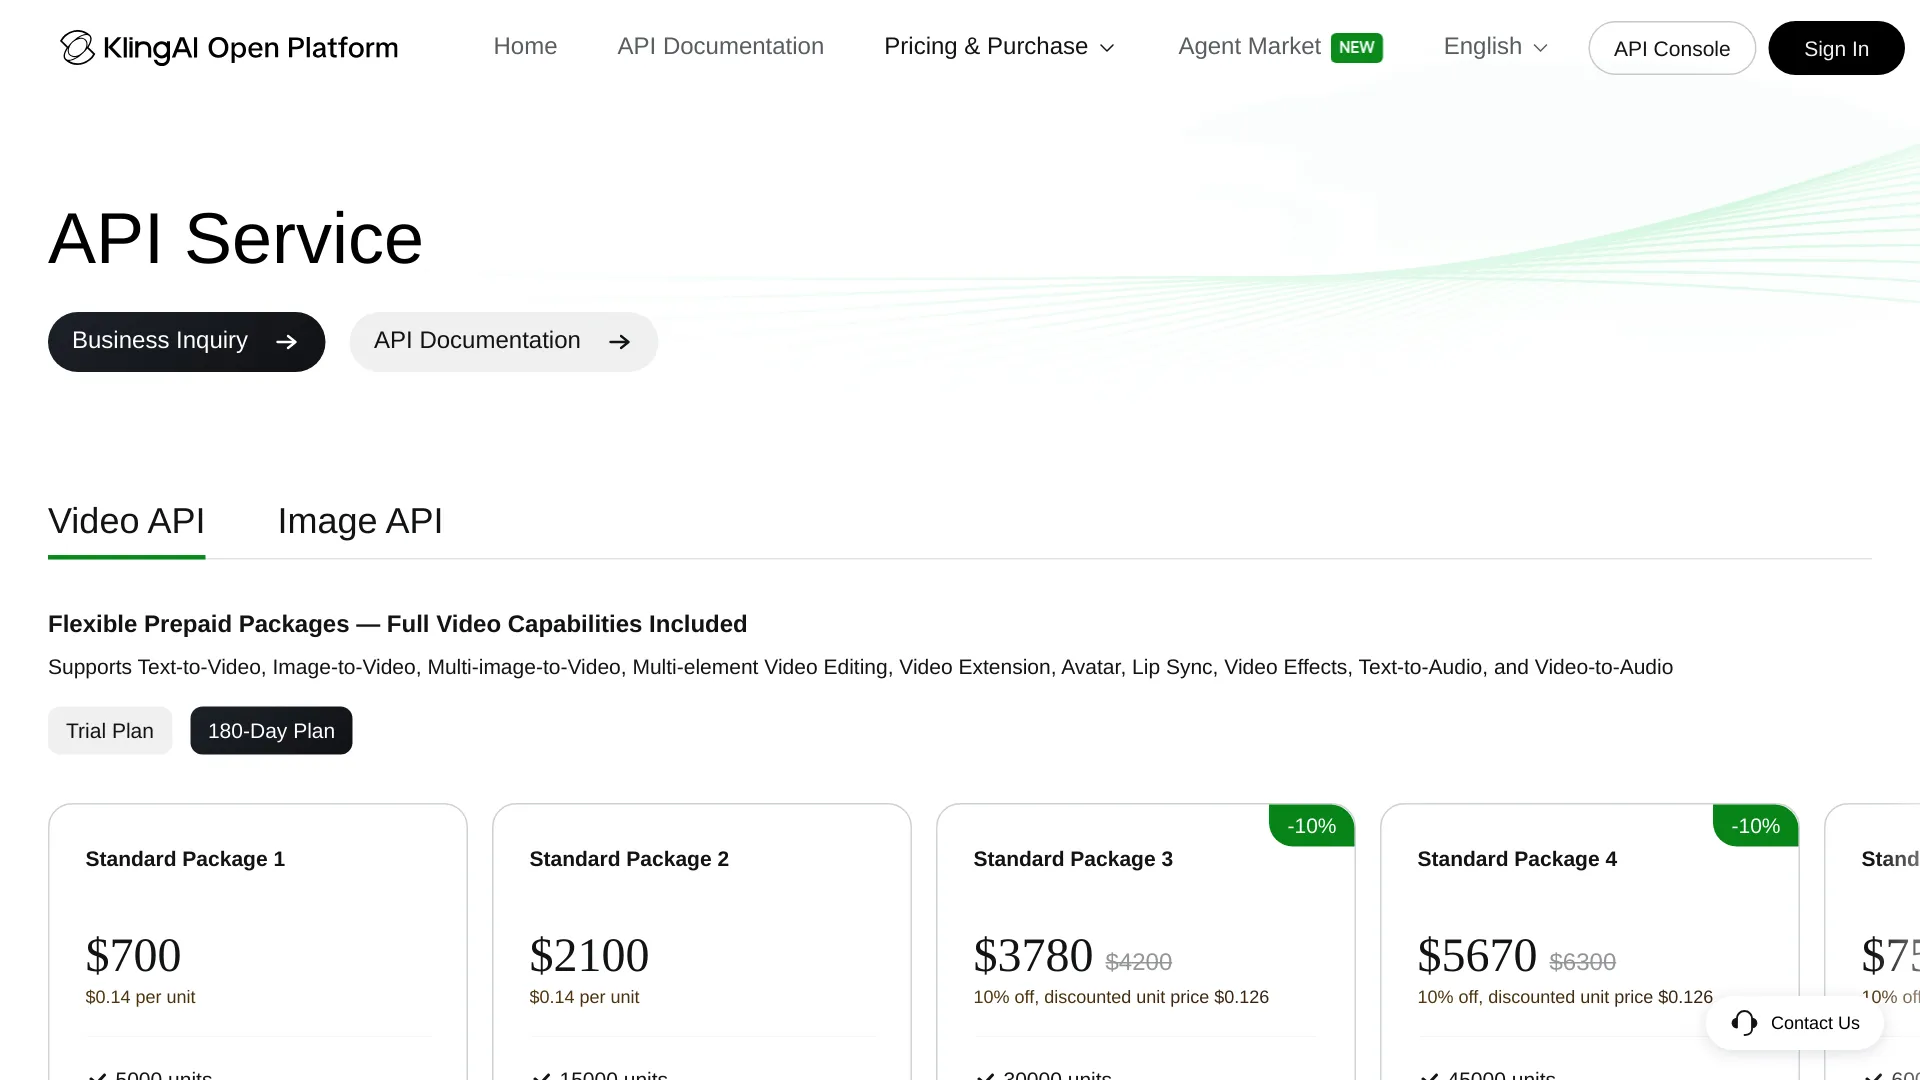Click the discount note under $3780
This screenshot has height=1080, width=1920.
click(1121, 997)
